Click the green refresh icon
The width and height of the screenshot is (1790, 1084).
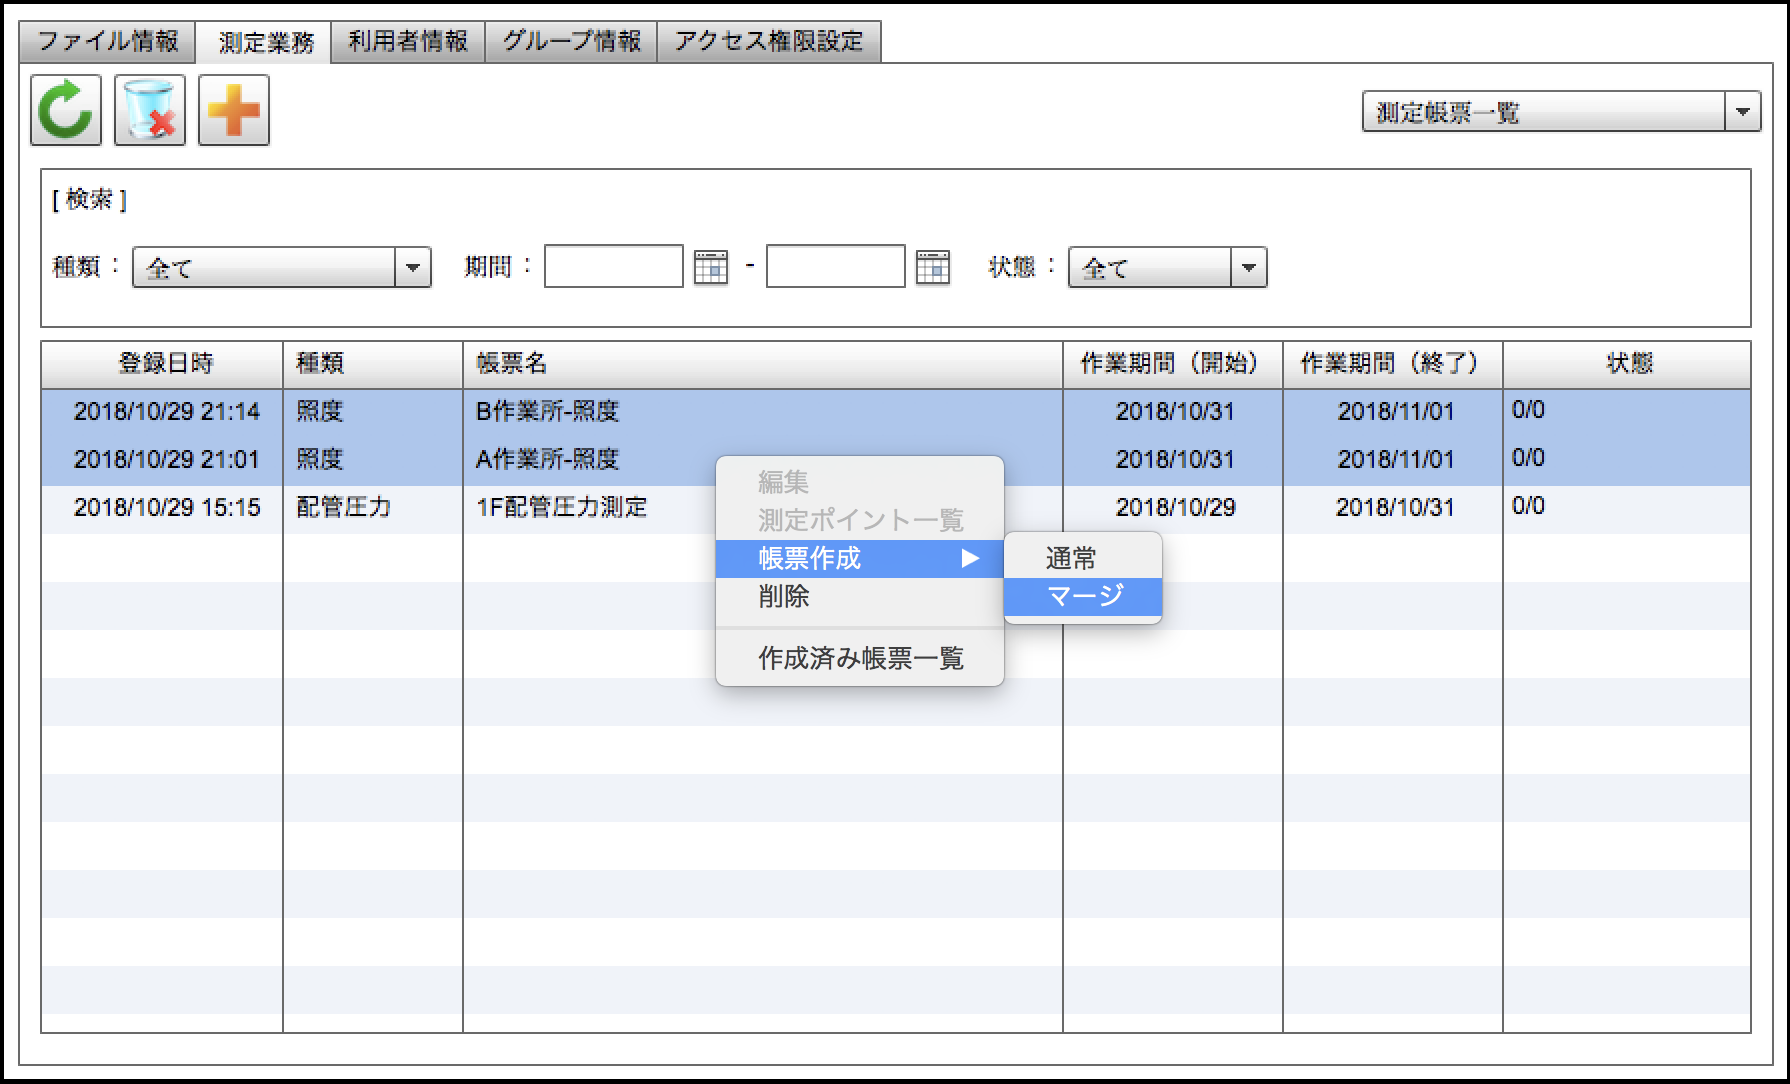tap(66, 111)
